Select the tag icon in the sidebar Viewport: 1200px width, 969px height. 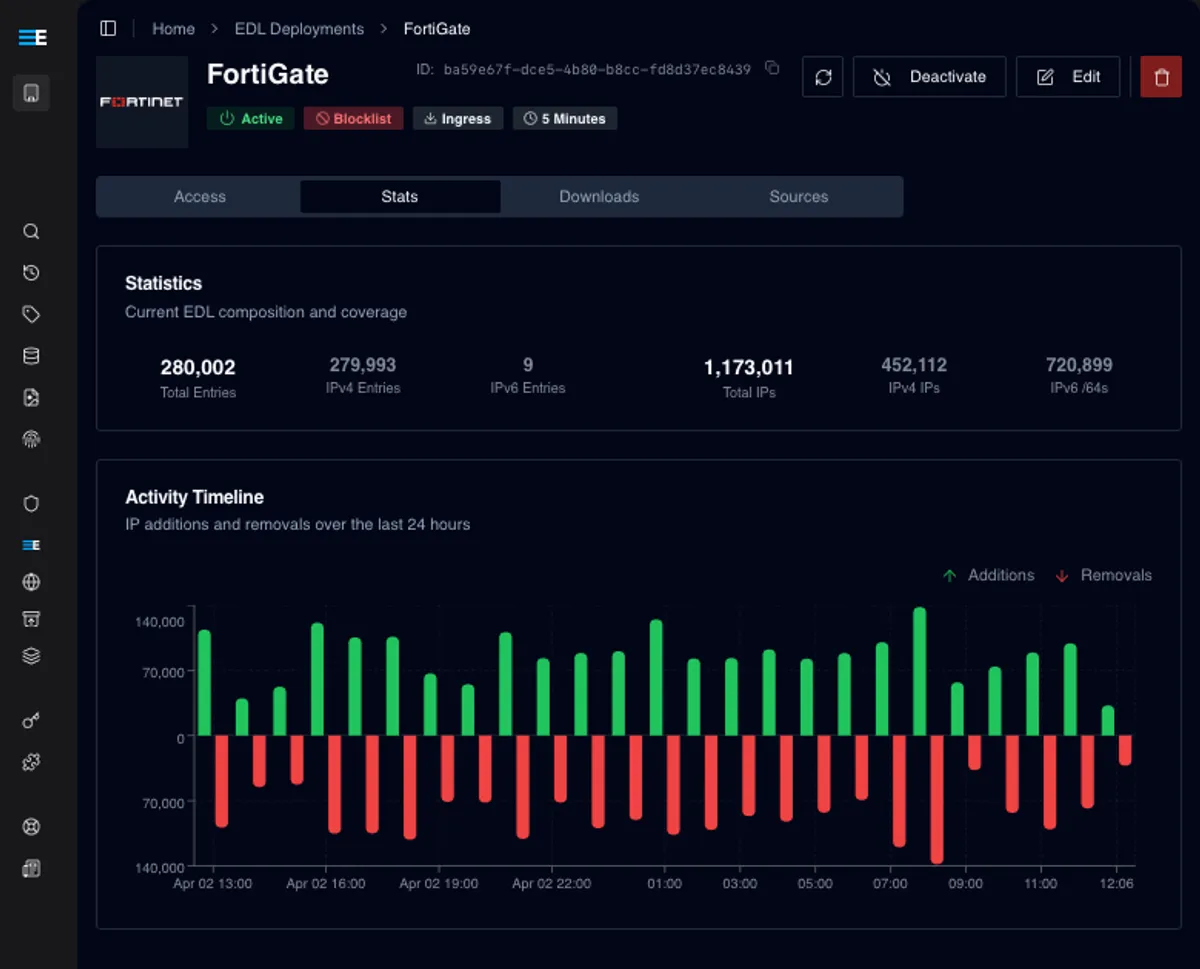[31, 313]
